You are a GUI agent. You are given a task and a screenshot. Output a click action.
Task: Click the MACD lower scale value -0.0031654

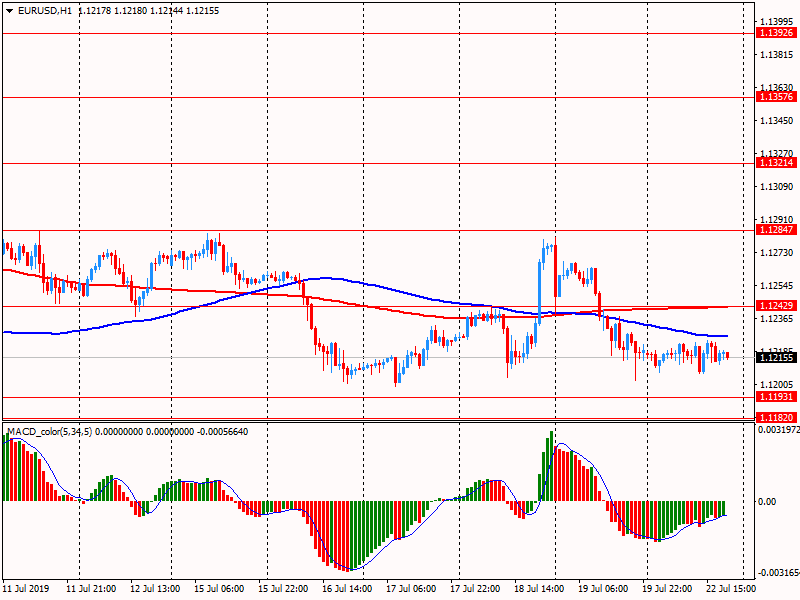coord(779,573)
